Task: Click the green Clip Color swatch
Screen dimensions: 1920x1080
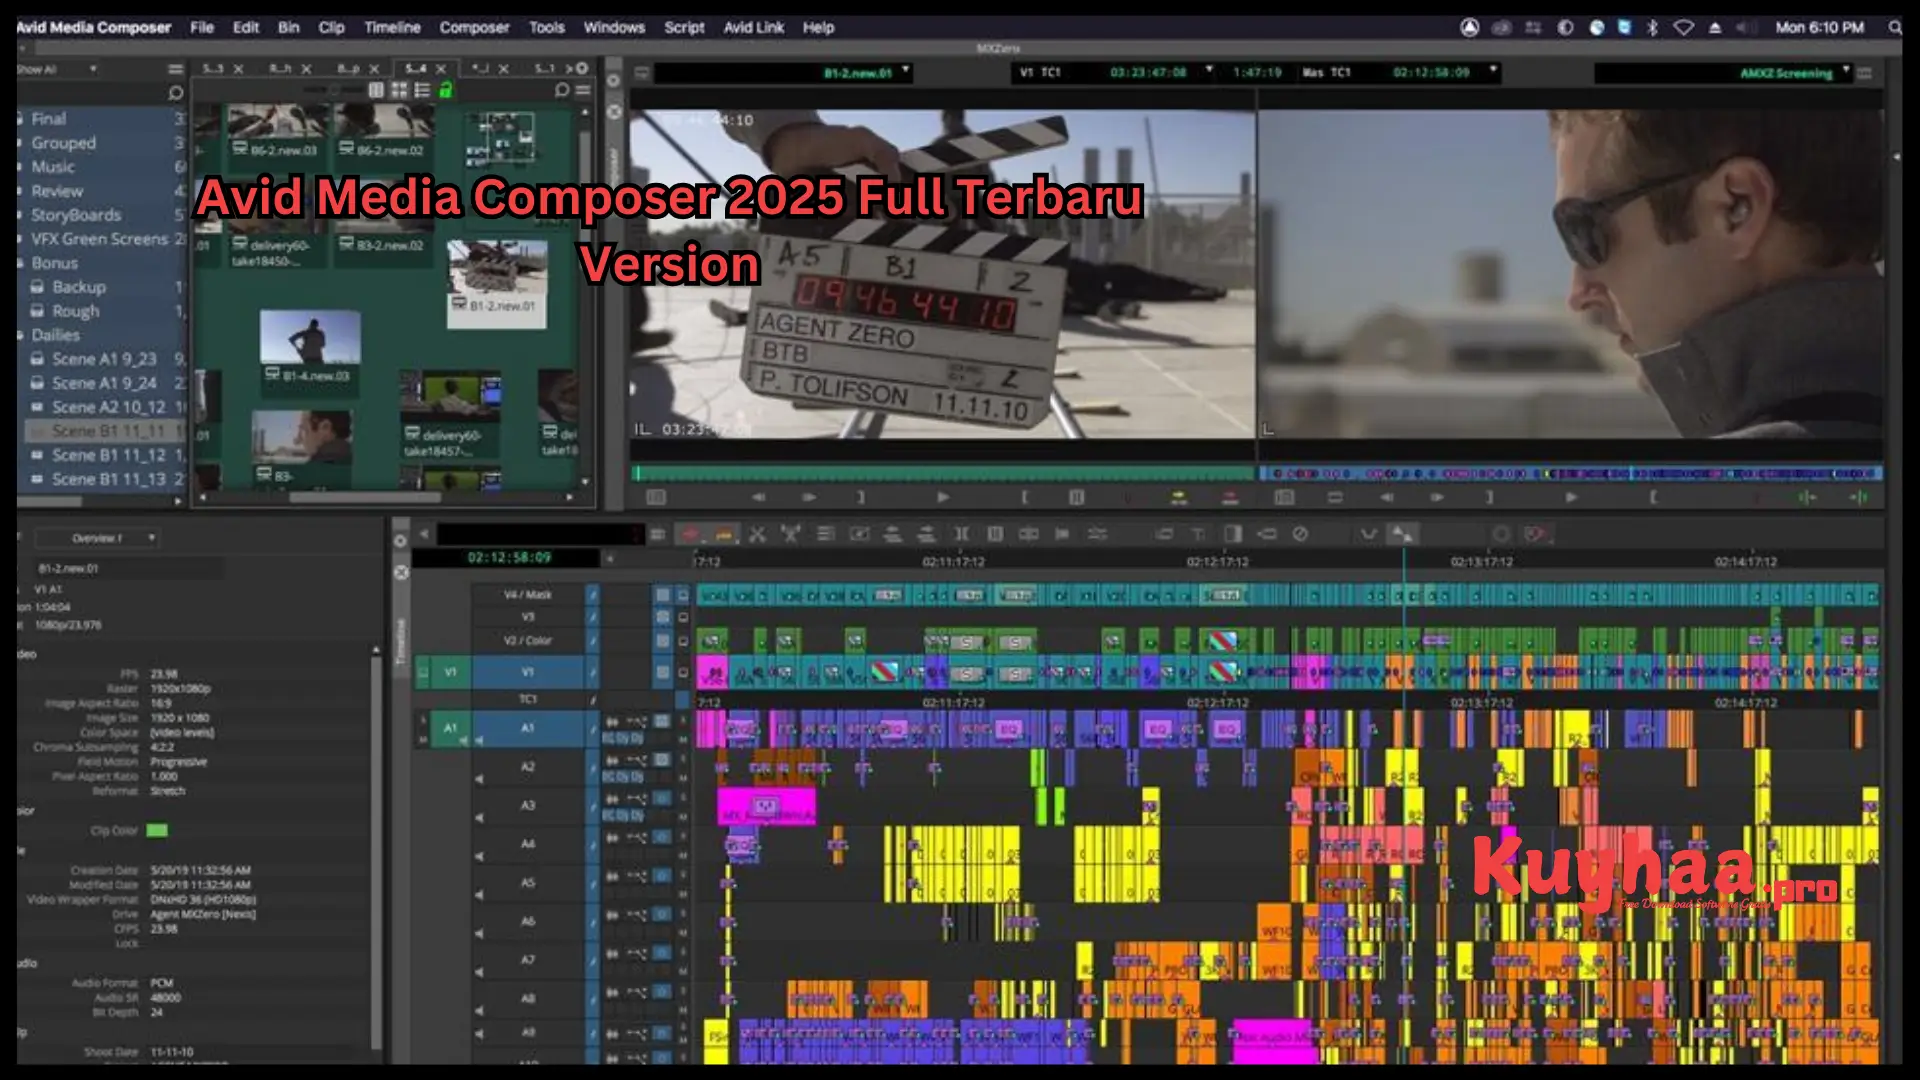Action: click(x=155, y=830)
